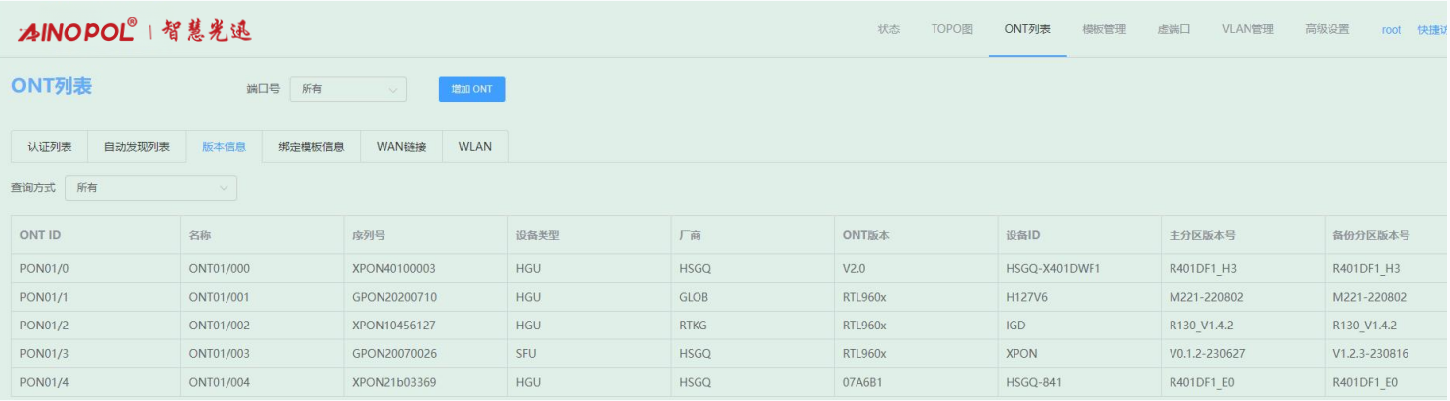Click serial number XPON21b03369 cell
The image size is (1450, 401).
point(394,383)
